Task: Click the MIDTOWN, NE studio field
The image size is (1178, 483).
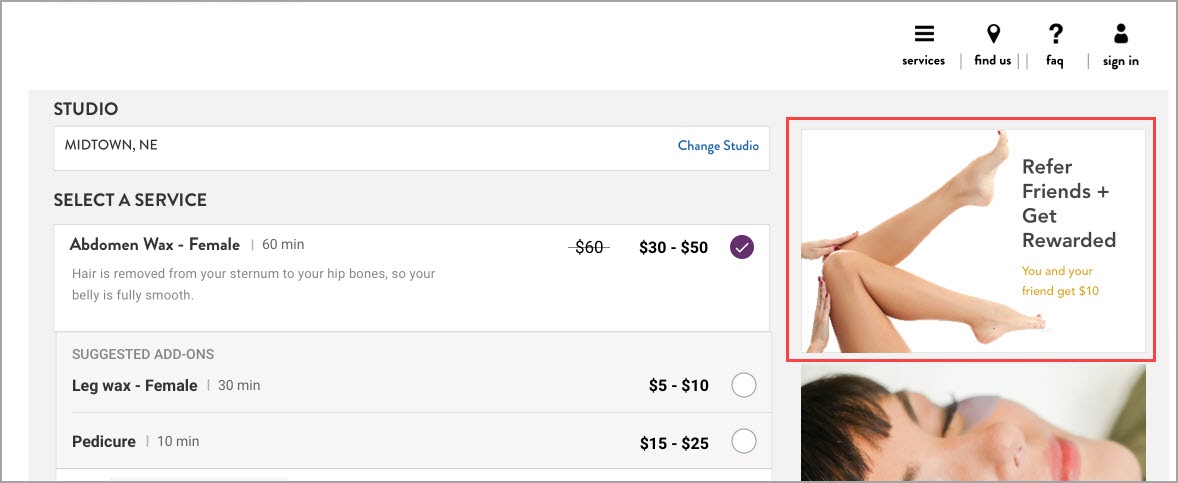Action: pyautogui.click(x=412, y=148)
